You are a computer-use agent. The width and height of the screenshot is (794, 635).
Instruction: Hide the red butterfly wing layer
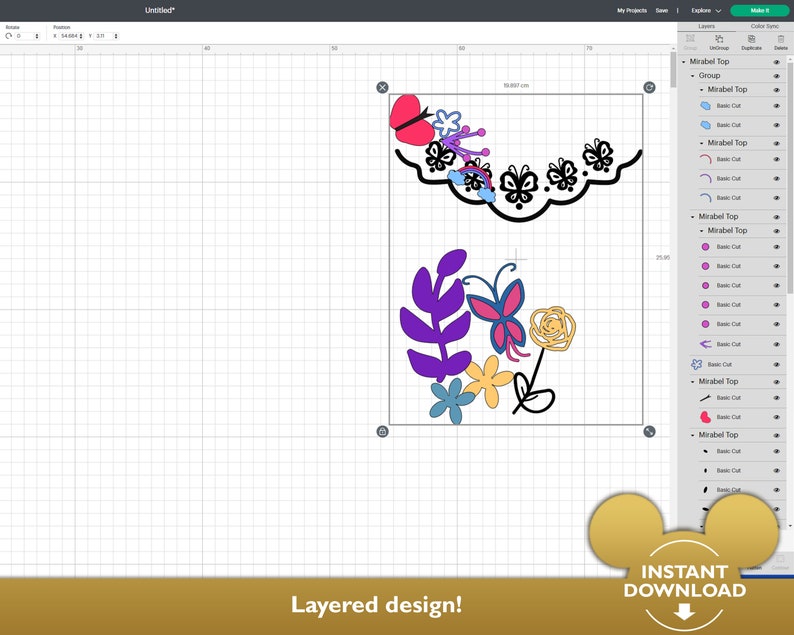click(x=776, y=417)
